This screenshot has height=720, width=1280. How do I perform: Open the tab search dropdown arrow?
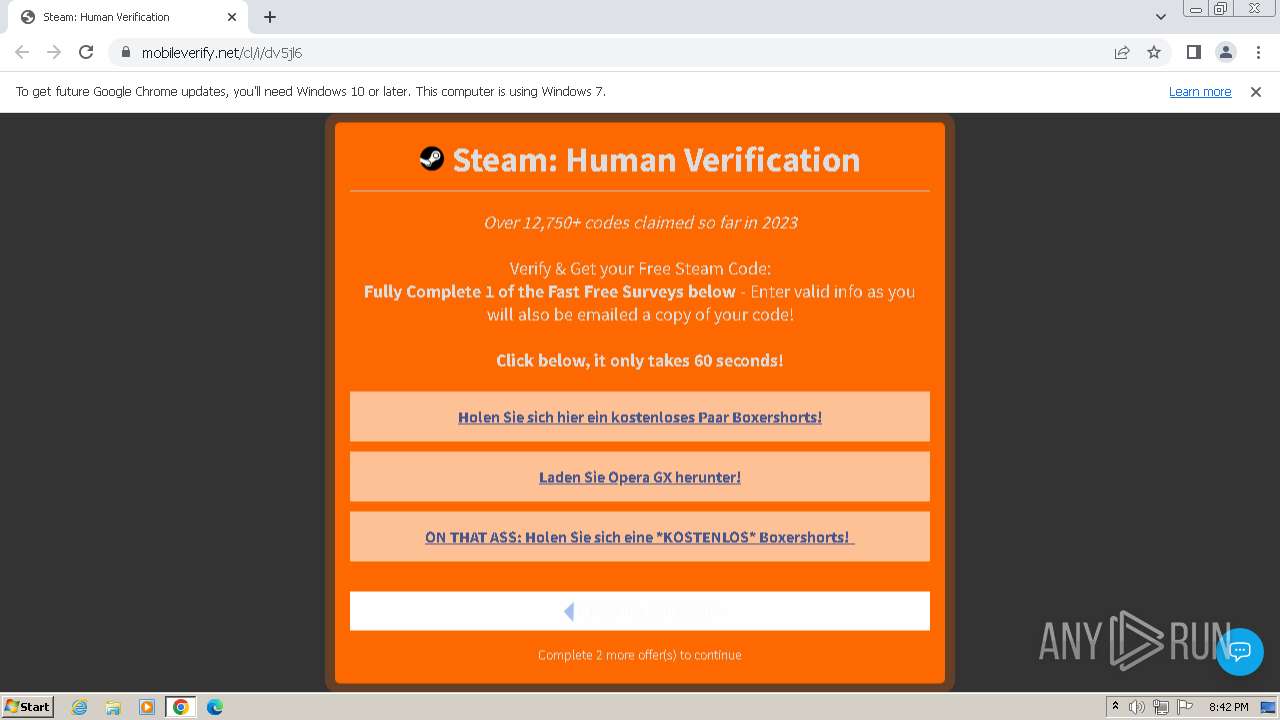[1160, 17]
